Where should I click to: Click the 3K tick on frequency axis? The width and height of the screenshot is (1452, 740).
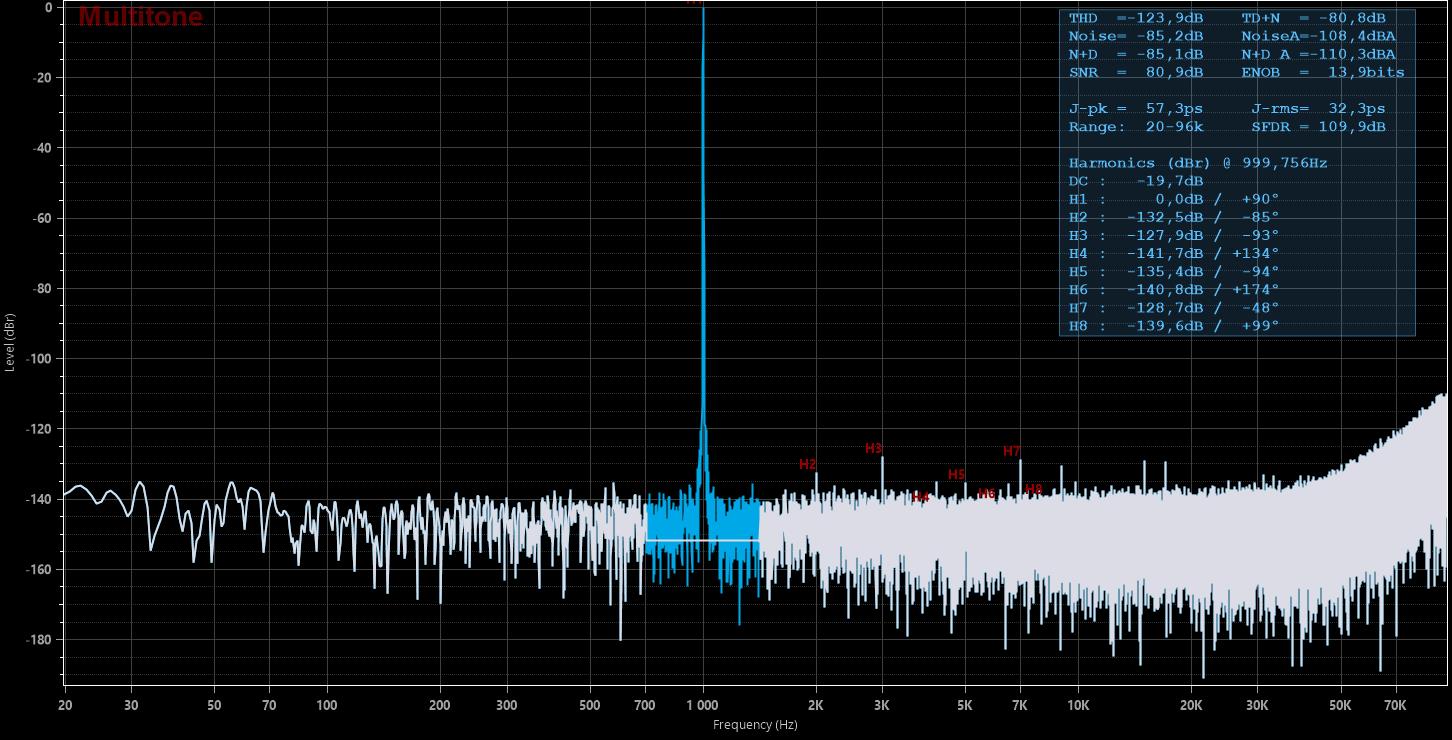882,705
